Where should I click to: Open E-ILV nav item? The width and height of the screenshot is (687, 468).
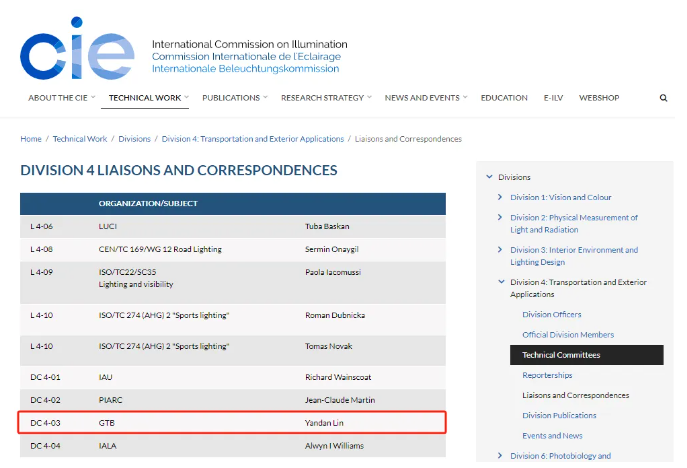pos(553,98)
